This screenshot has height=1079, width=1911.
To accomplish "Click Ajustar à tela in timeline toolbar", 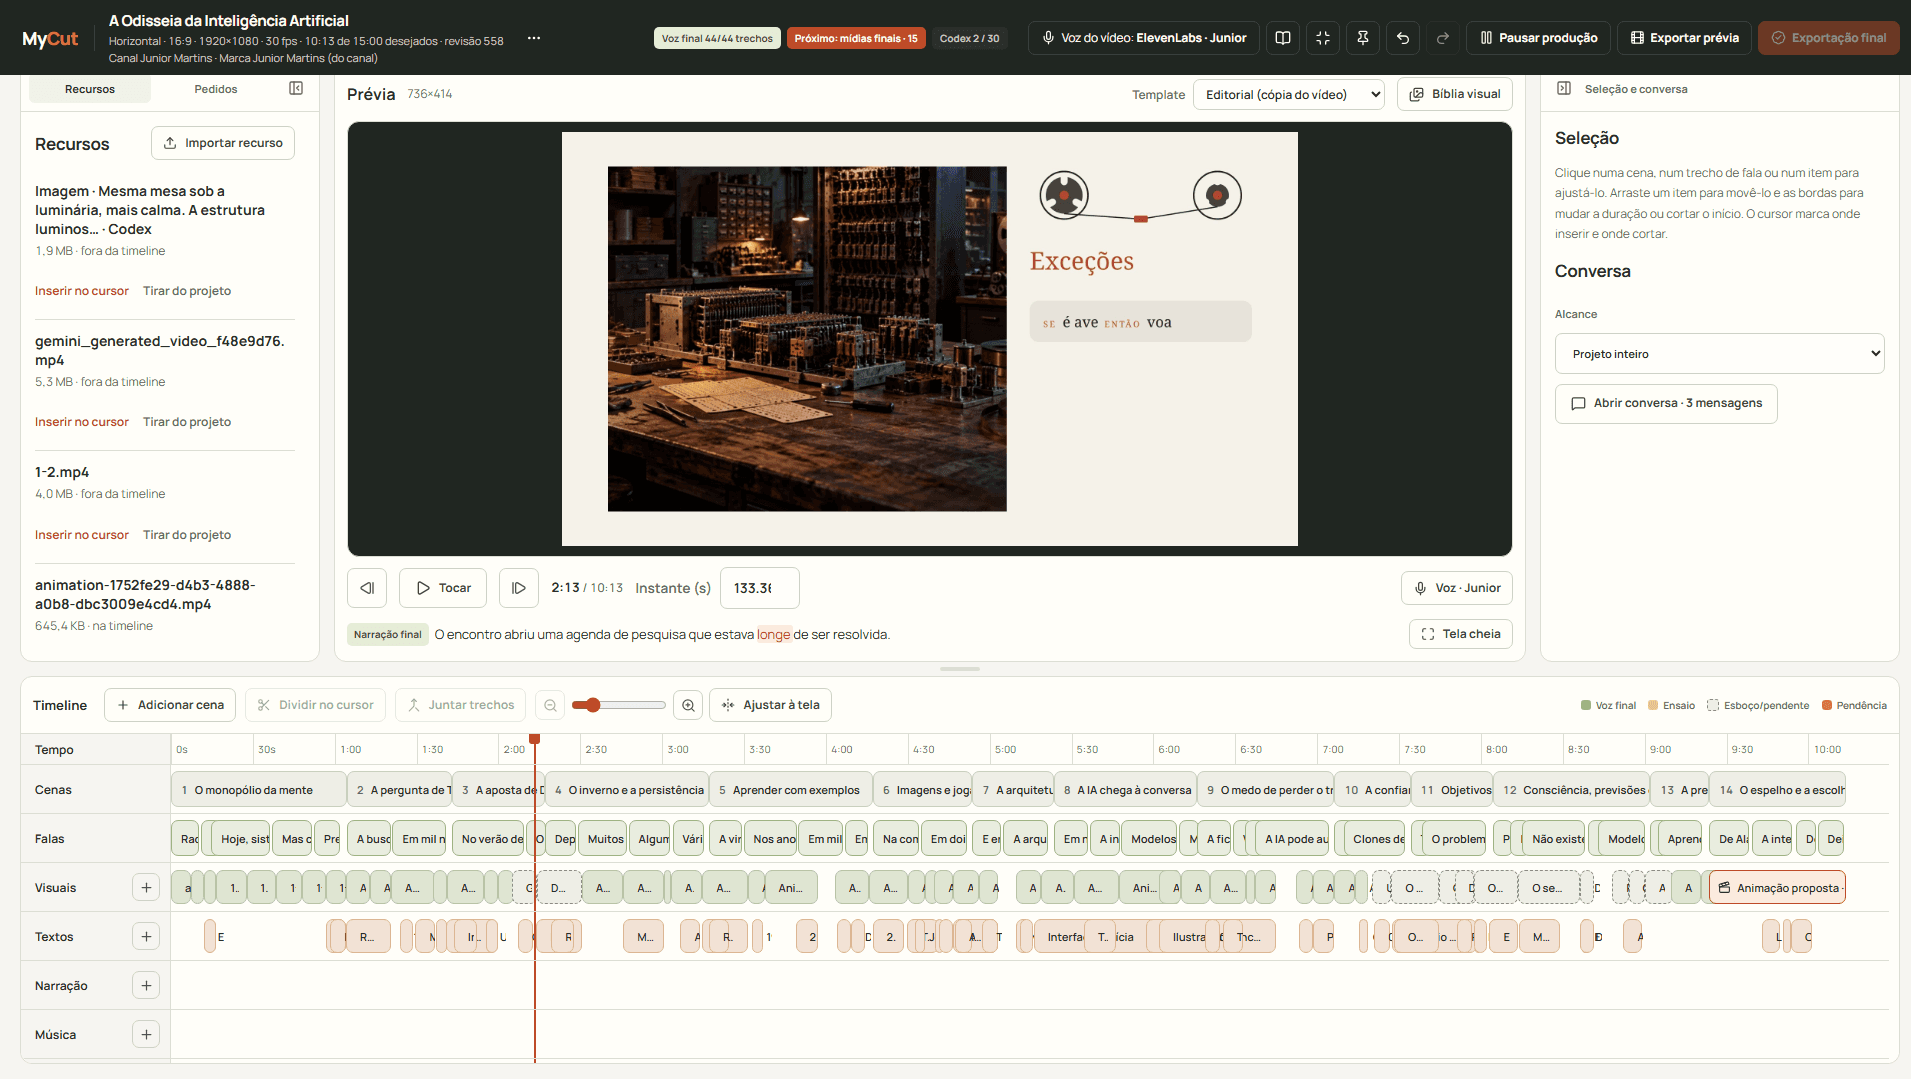I will coord(770,705).
